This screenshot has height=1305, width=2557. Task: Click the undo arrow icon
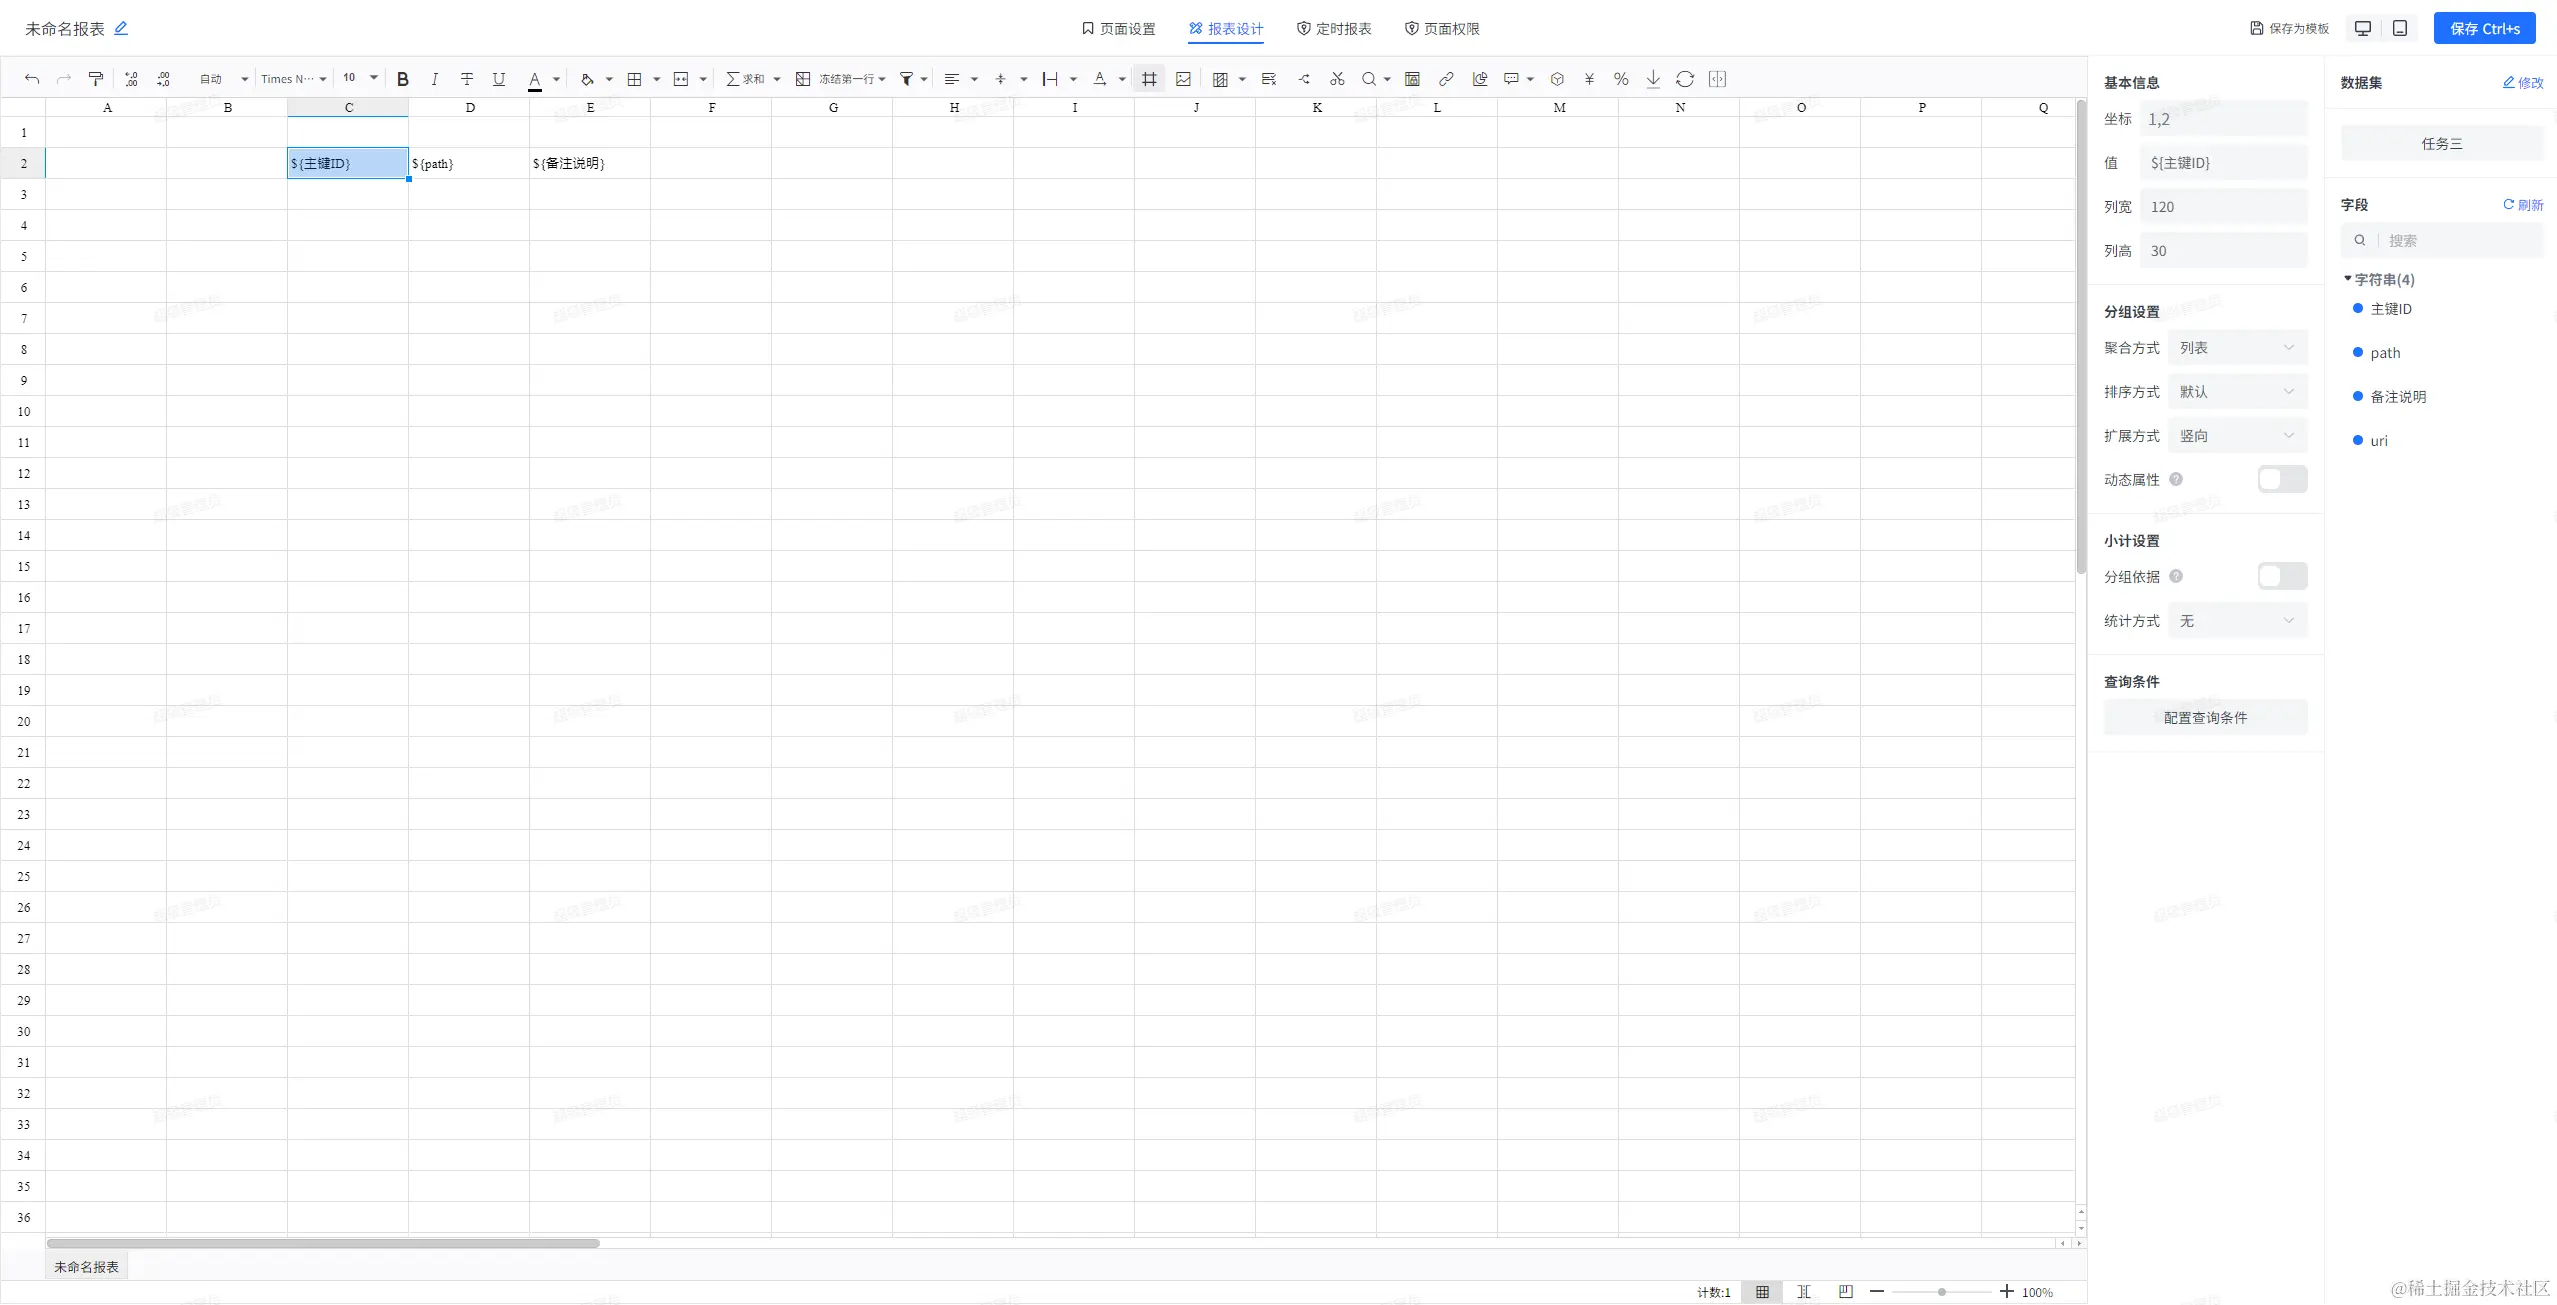tap(32, 79)
